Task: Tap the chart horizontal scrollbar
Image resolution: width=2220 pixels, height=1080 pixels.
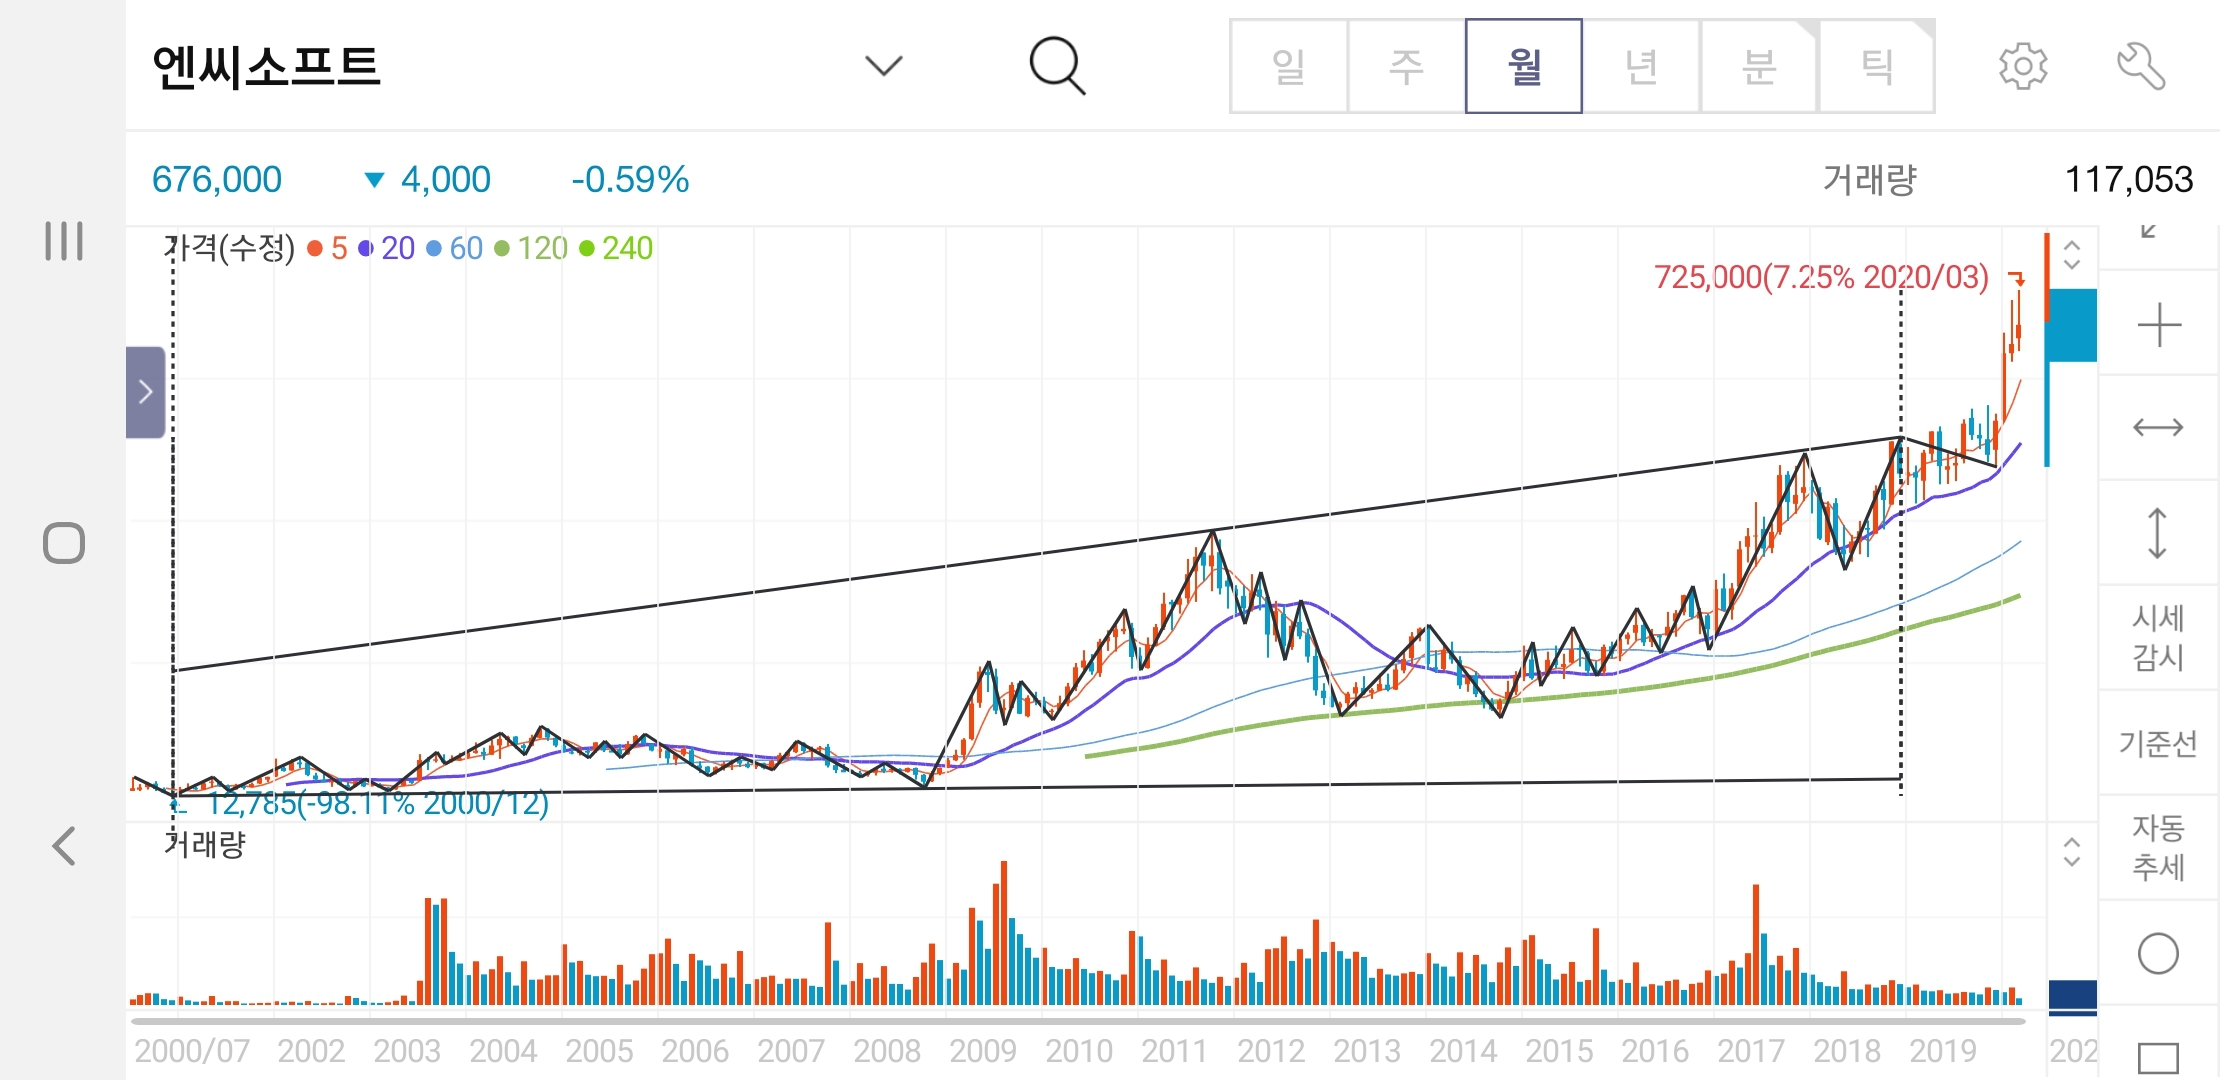Action: [x=1078, y=1021]
